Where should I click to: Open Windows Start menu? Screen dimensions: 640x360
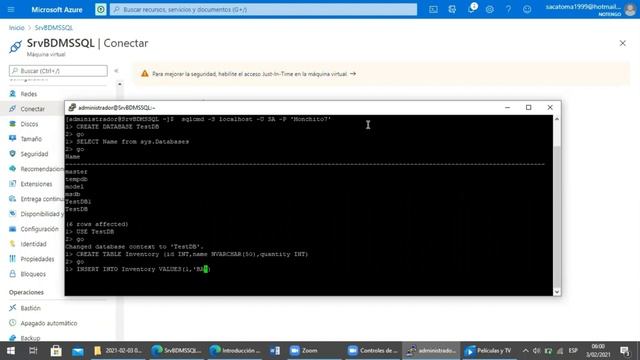click(x=11, y=351)
